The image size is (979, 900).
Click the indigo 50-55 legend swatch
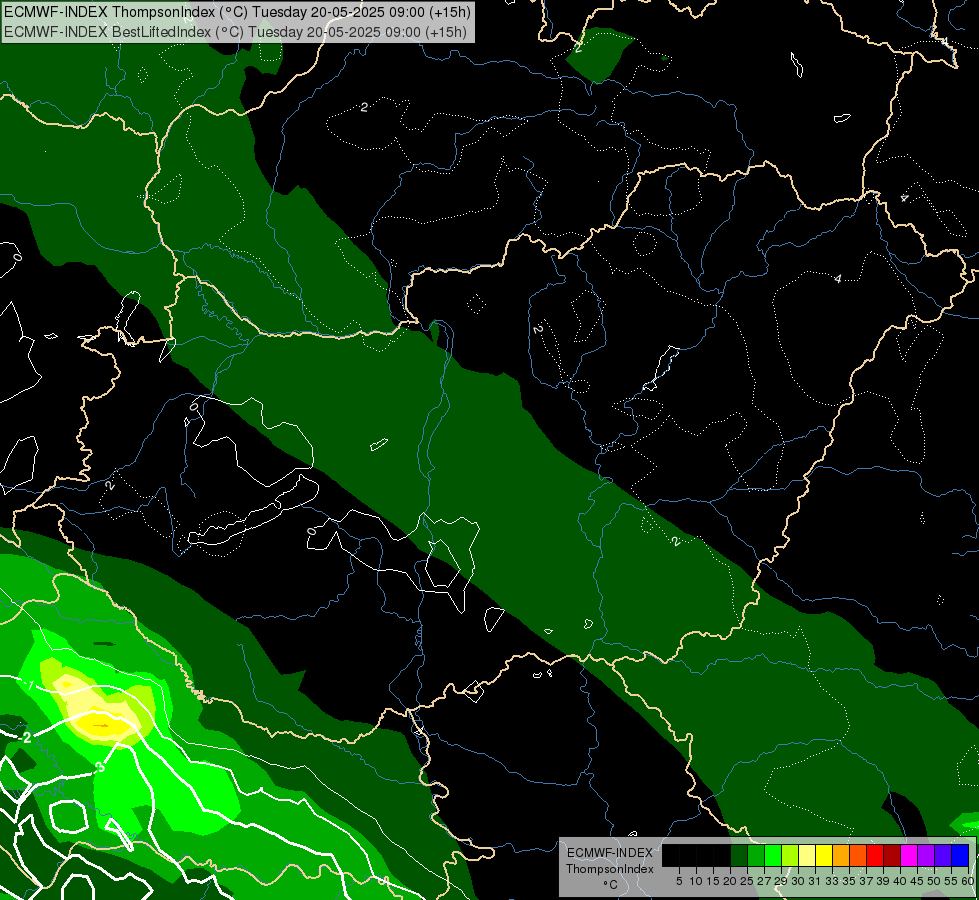943,856
